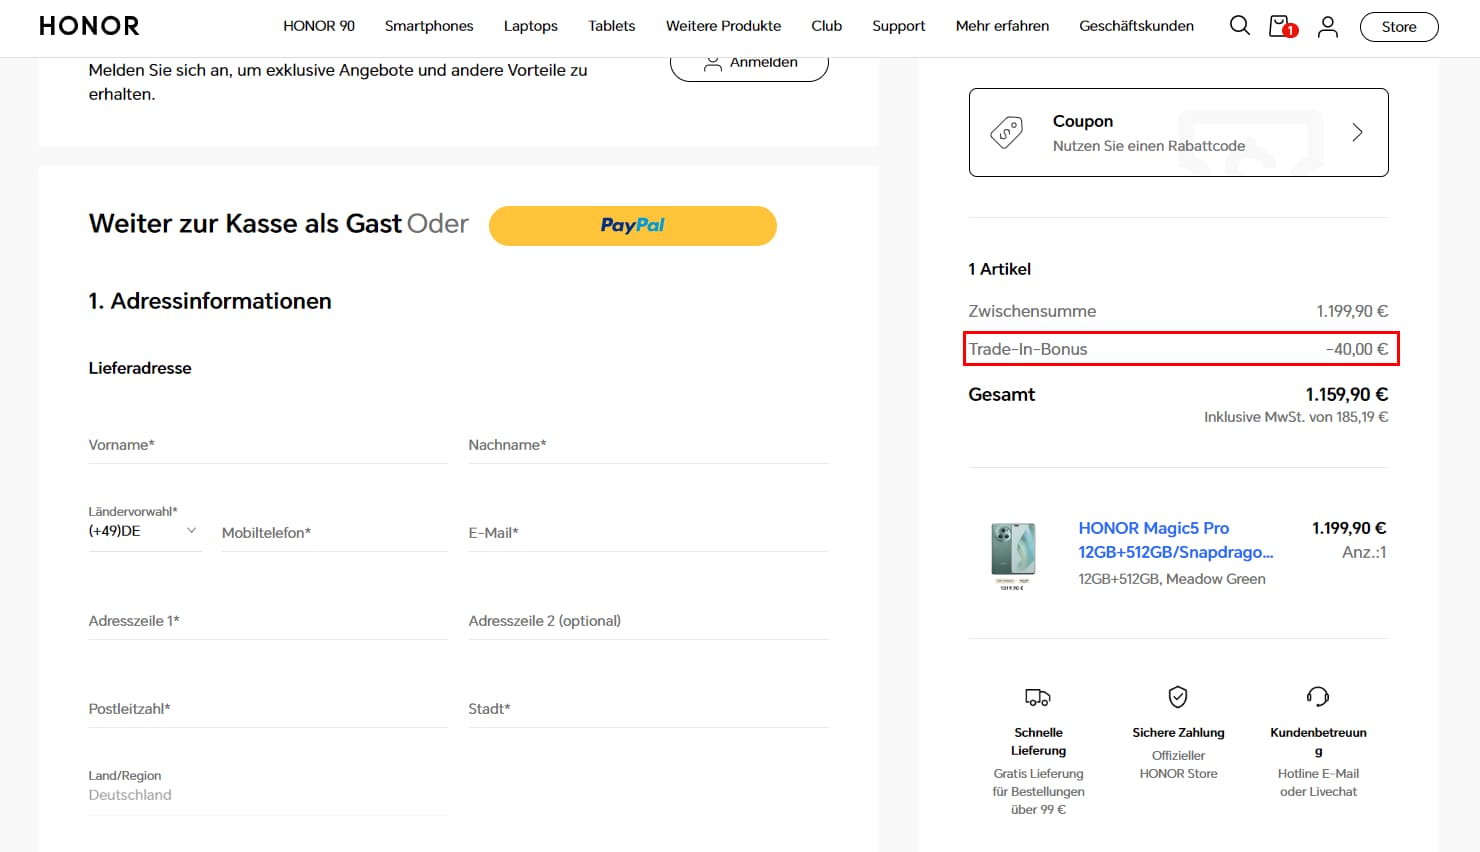1480x852 pixels.
Task: Click the Magic5 Pro product thumbnail
Action: coord(1013,553)
